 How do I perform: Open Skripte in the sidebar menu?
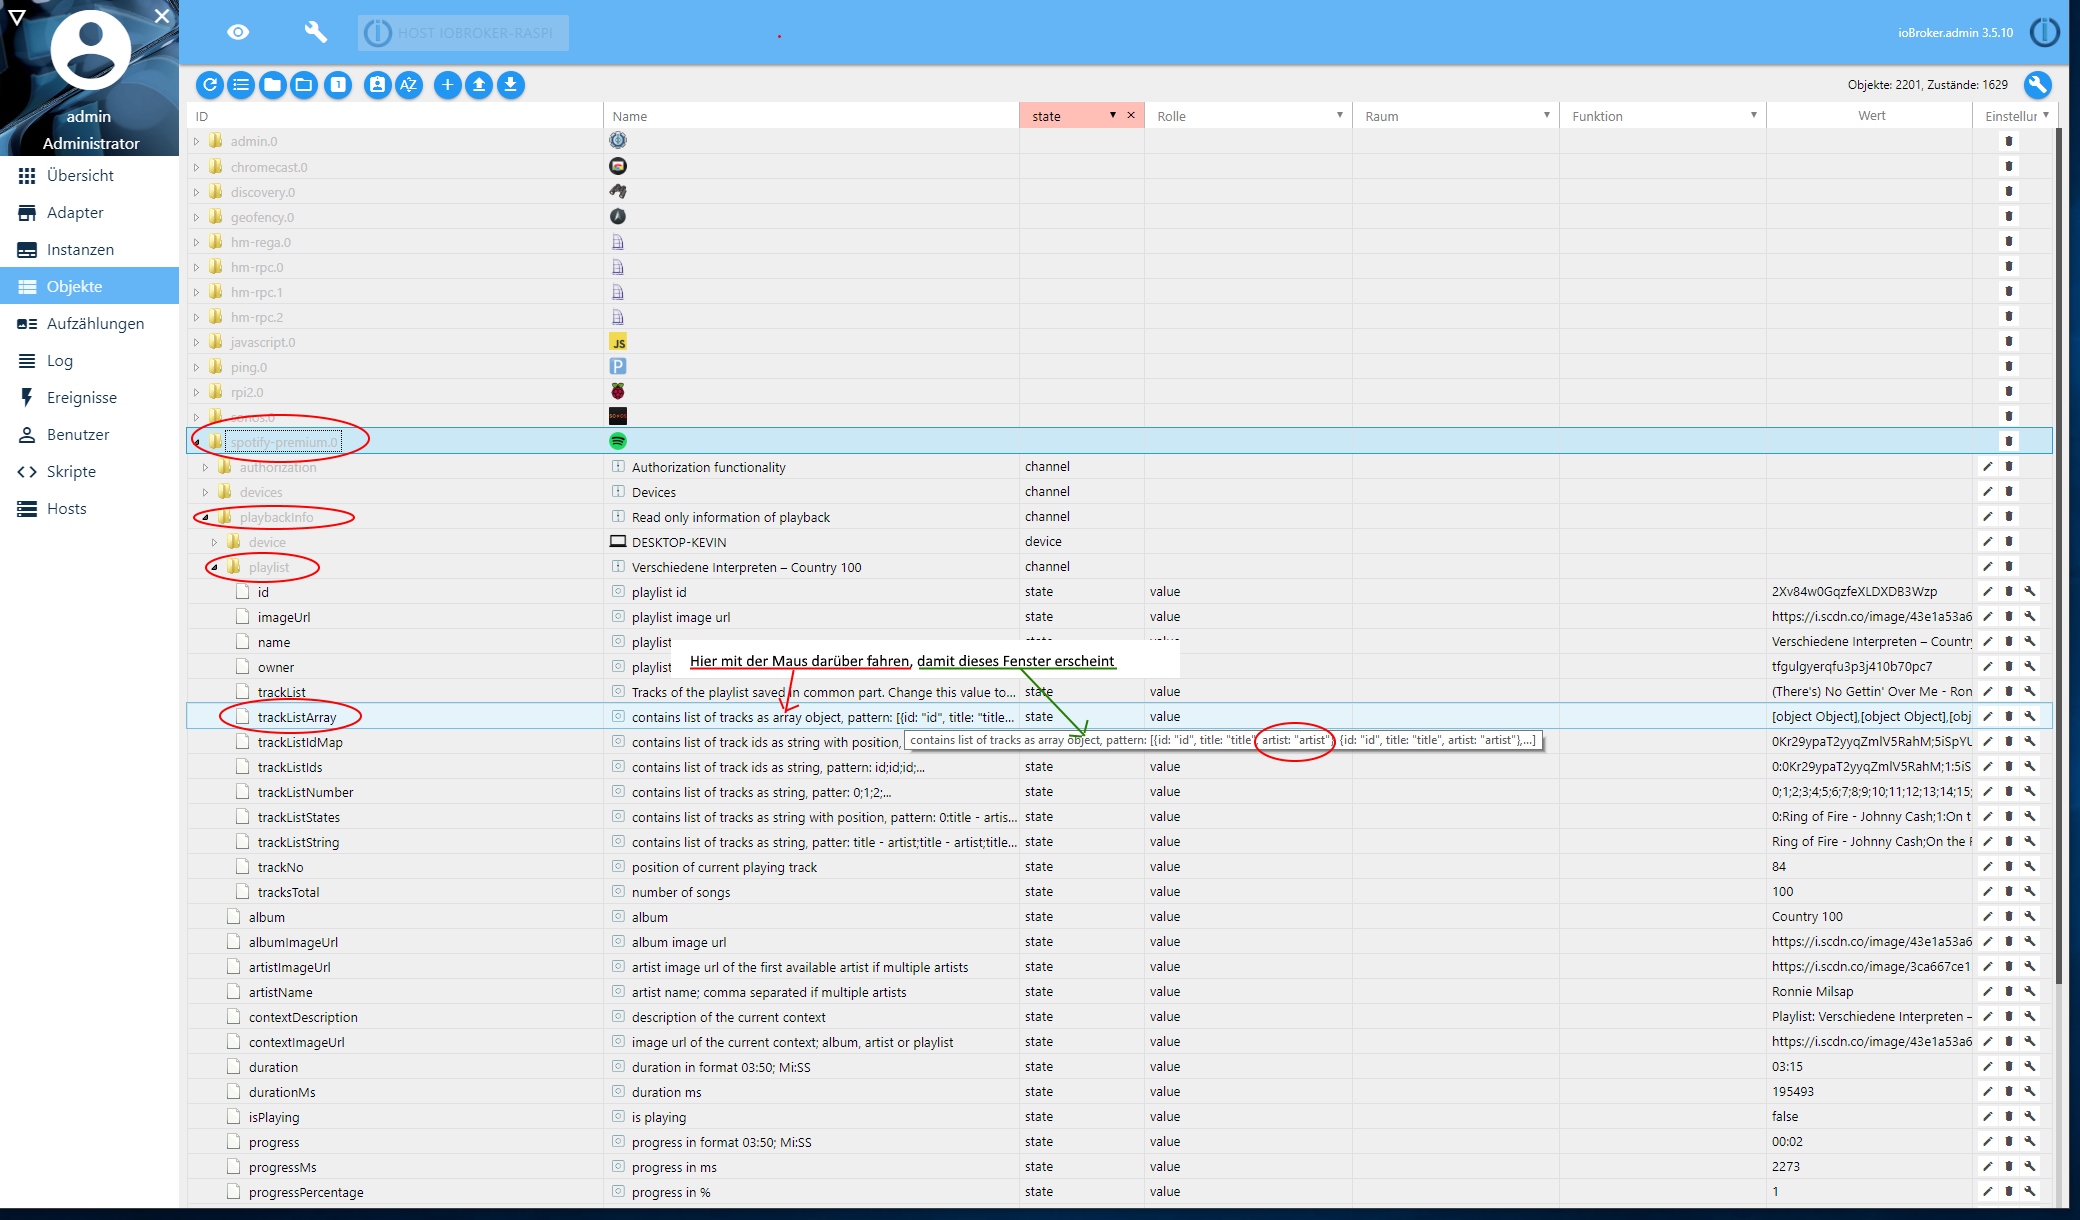(x=71, y=472)
